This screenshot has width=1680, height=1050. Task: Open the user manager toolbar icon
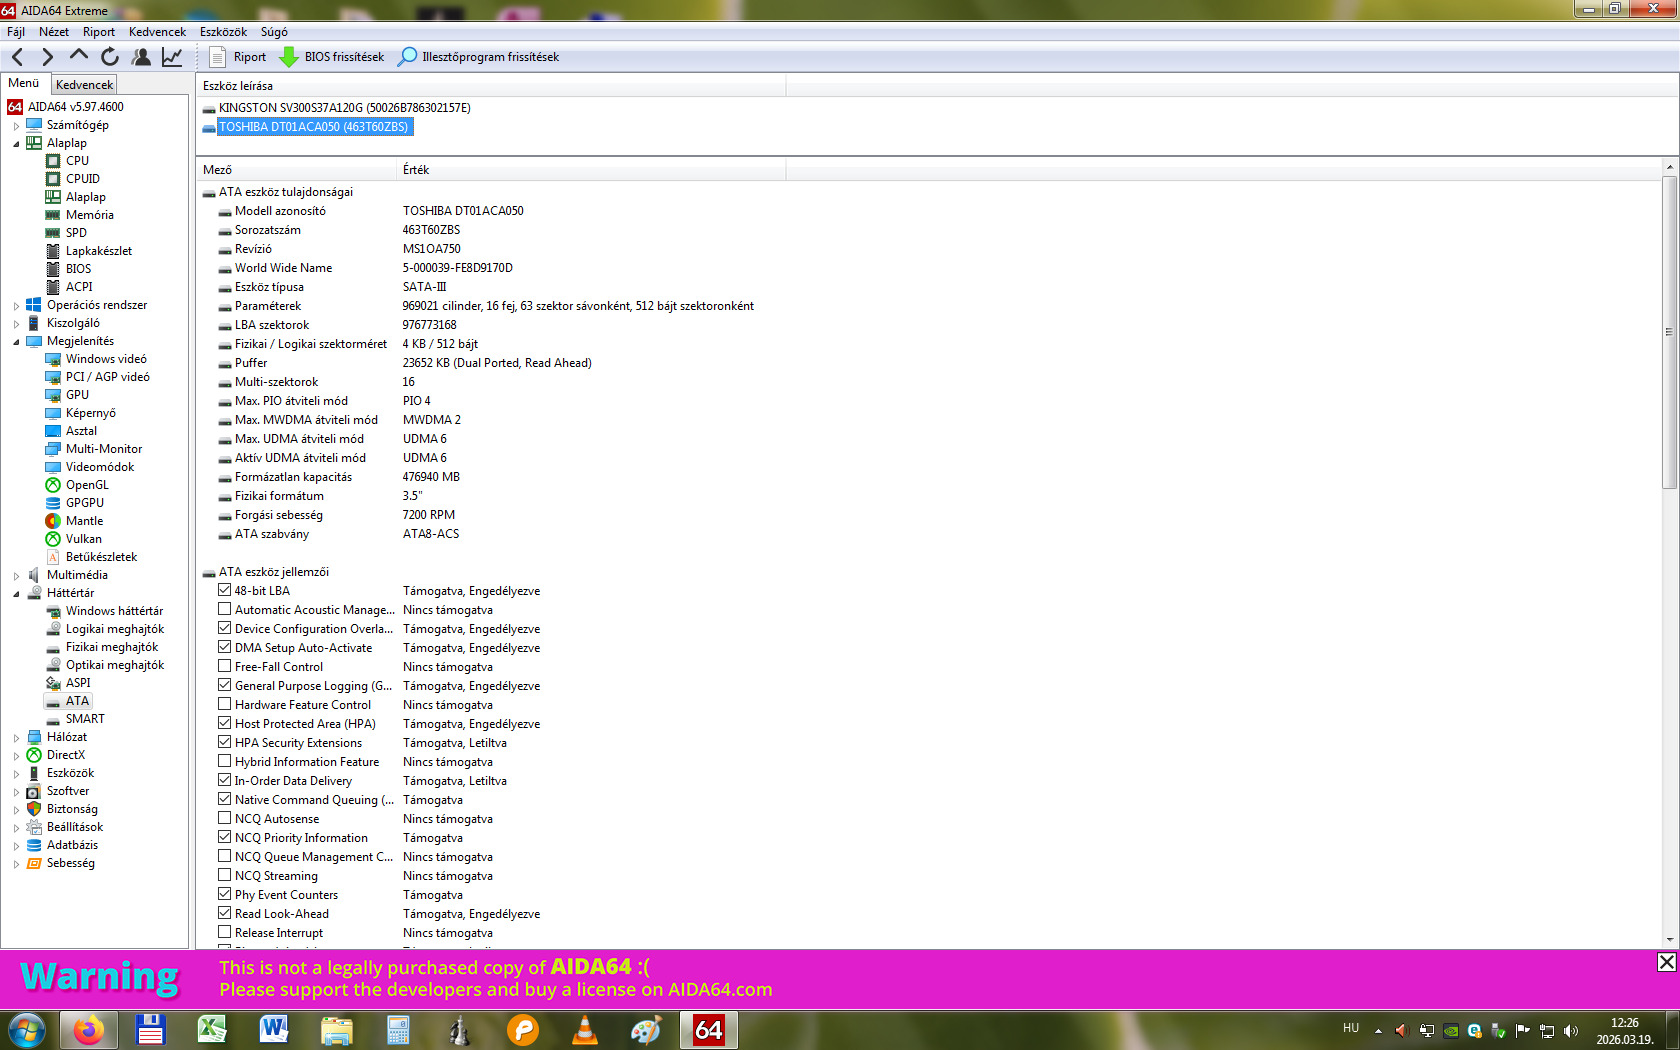141,57
